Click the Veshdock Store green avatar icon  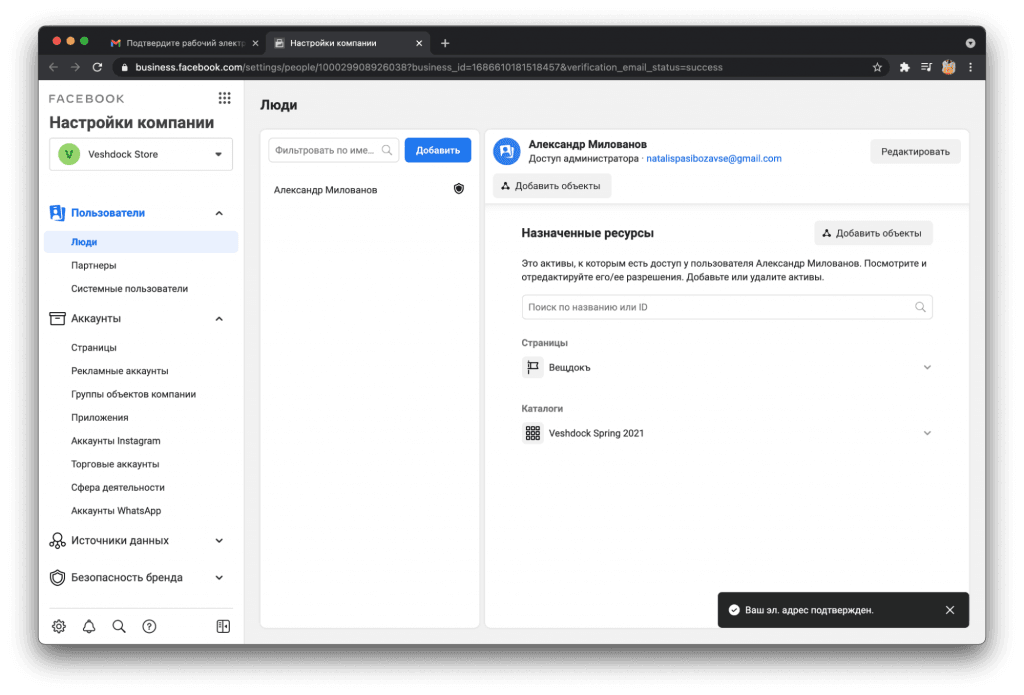click(x=69, y=154)
